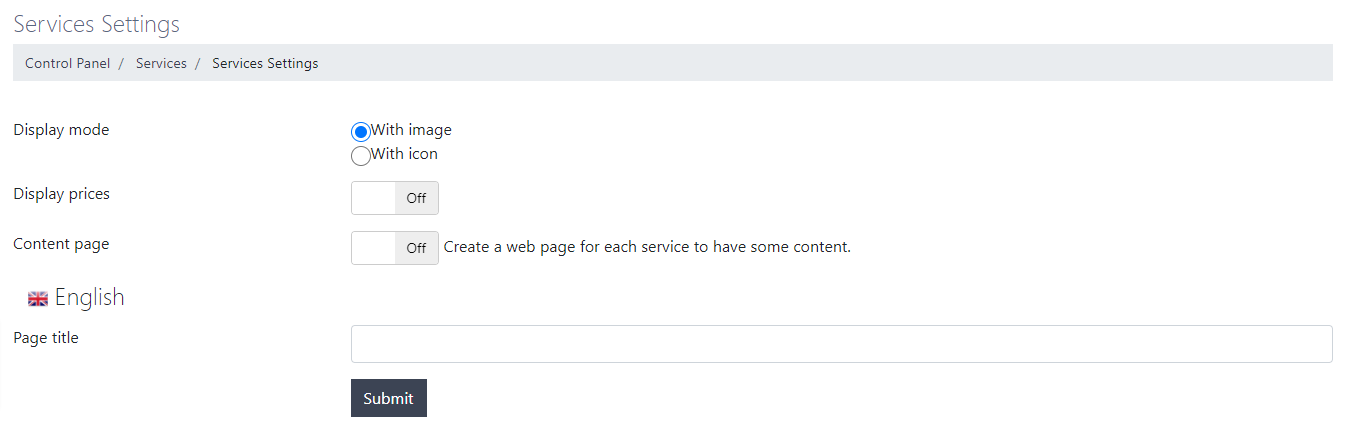Click the UK flag icon

point(38,298)
